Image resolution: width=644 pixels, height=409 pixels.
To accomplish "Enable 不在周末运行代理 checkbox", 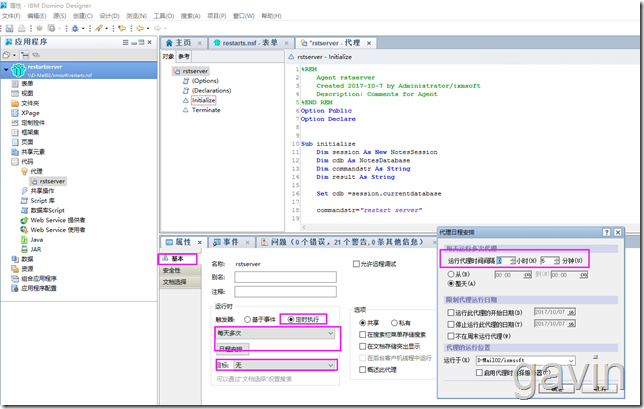I will [451, 336].
